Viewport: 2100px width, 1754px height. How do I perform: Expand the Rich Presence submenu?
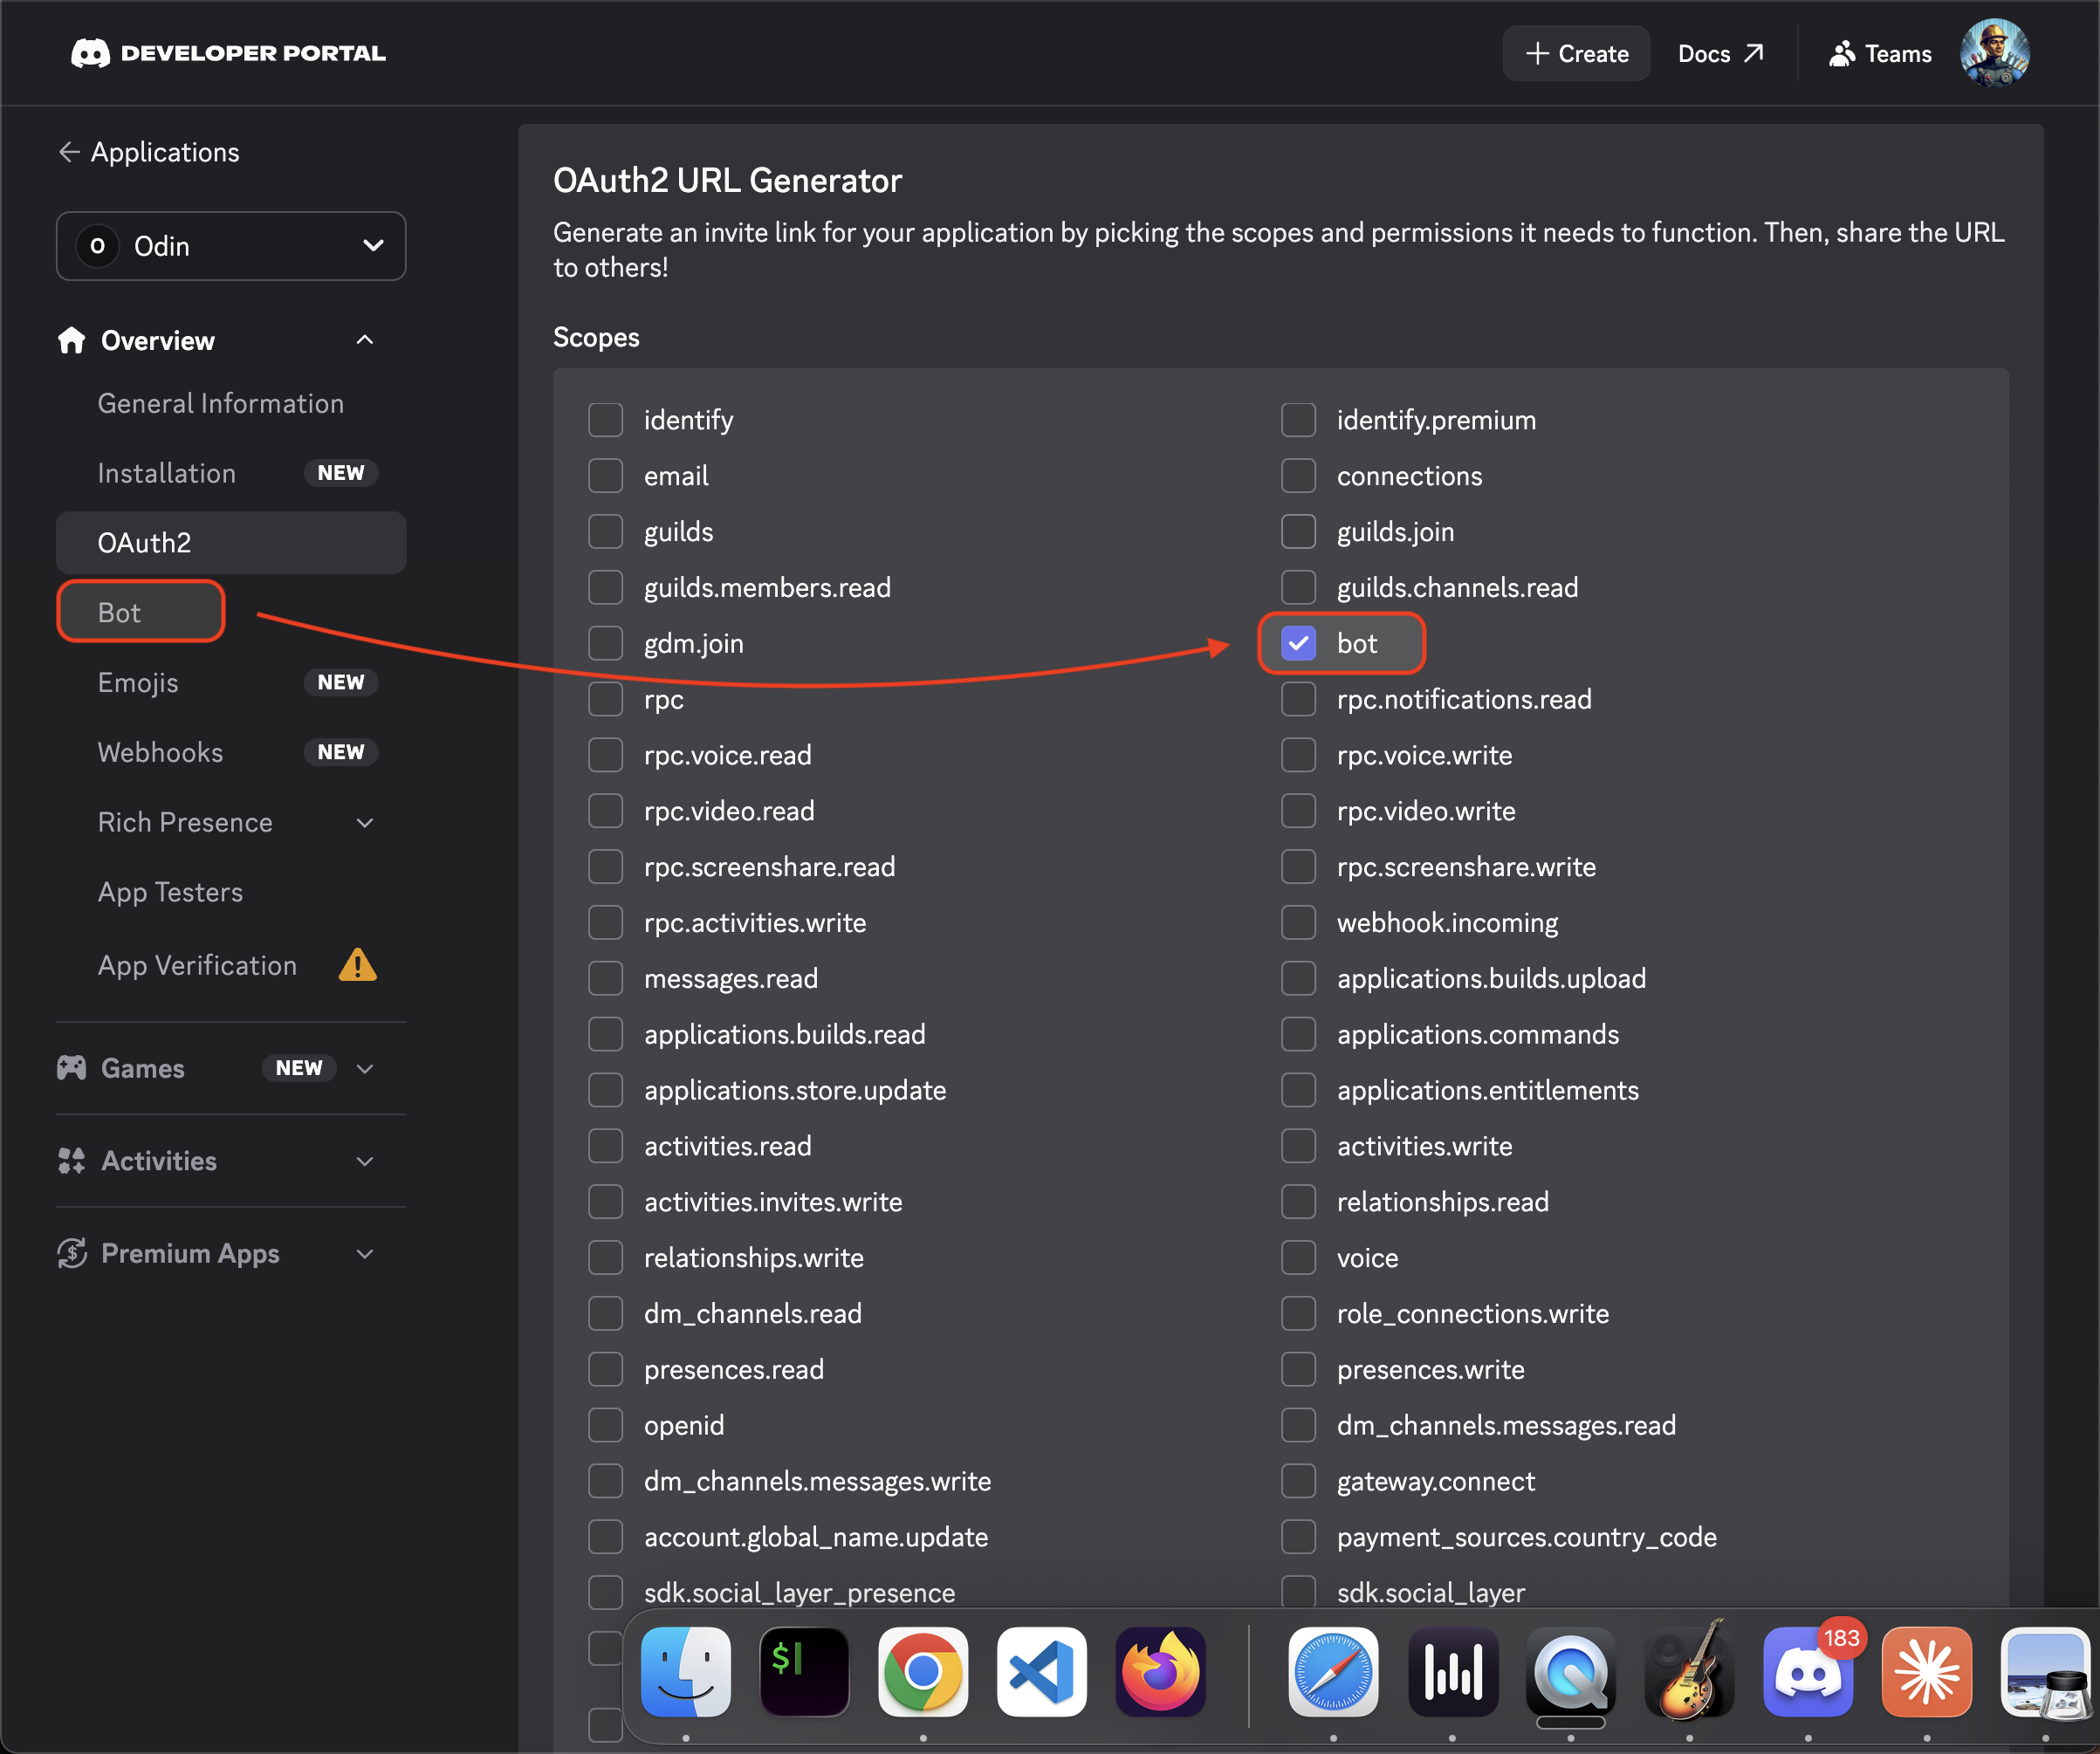[365, 823]
